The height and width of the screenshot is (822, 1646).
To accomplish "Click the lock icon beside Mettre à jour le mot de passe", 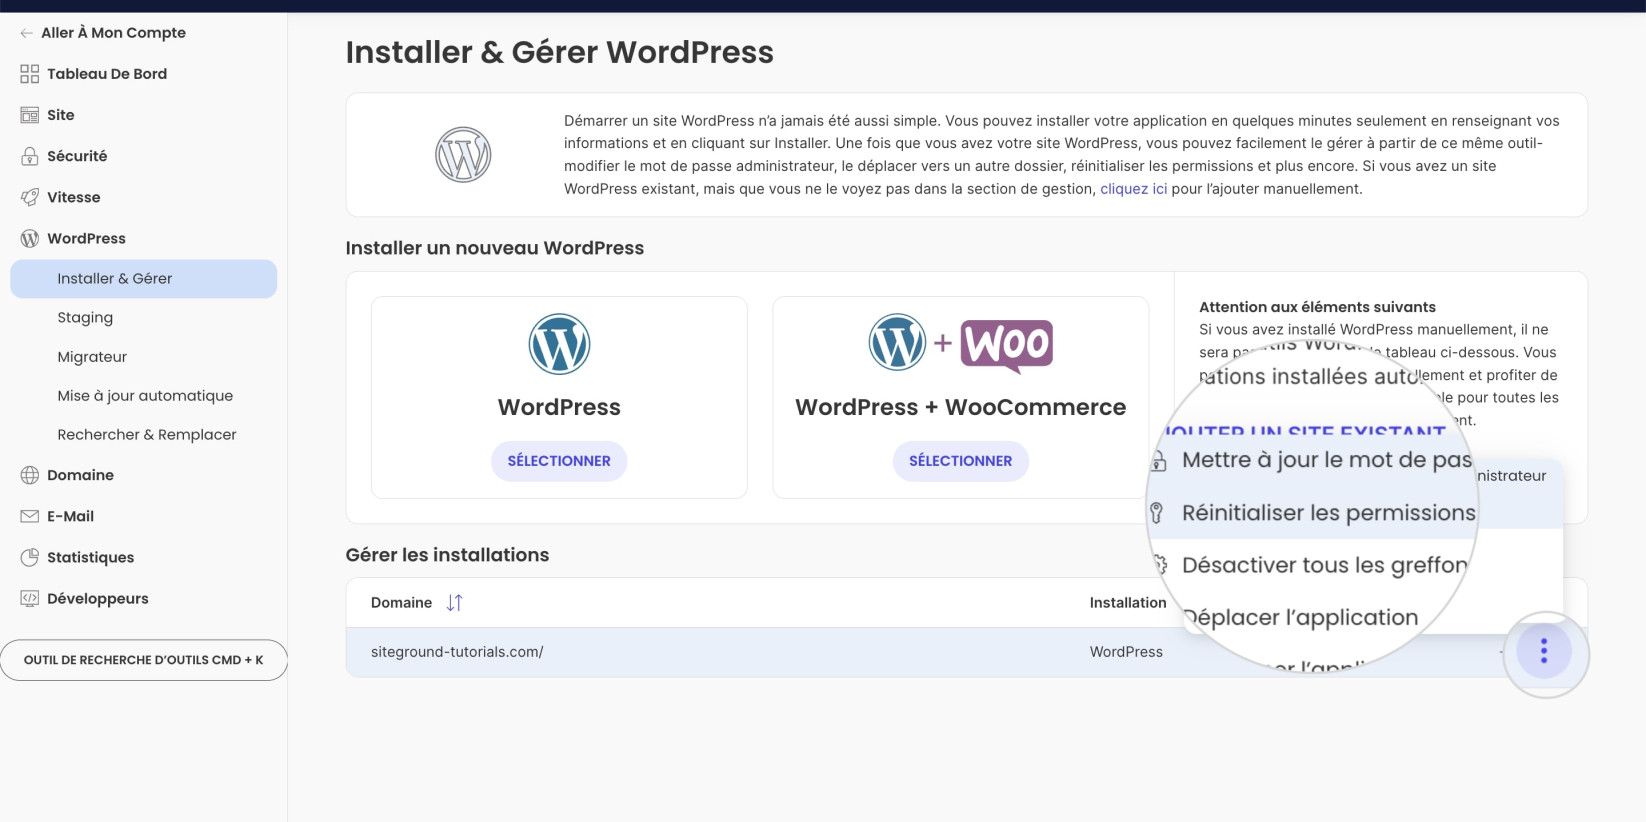I will point(1158,461).
